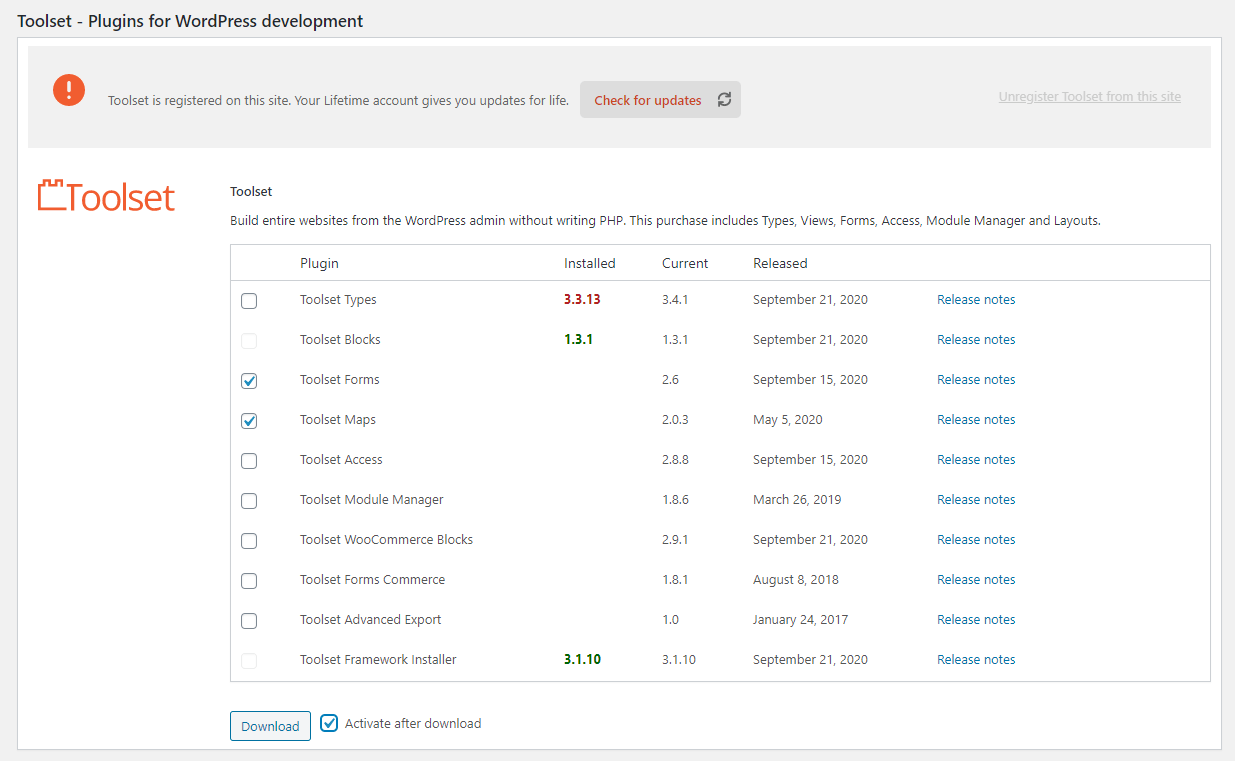This screenshot has height=761, width=1235.
Task: Open Release notes for Toolset Advanced Export
Action: pos(976,620)
